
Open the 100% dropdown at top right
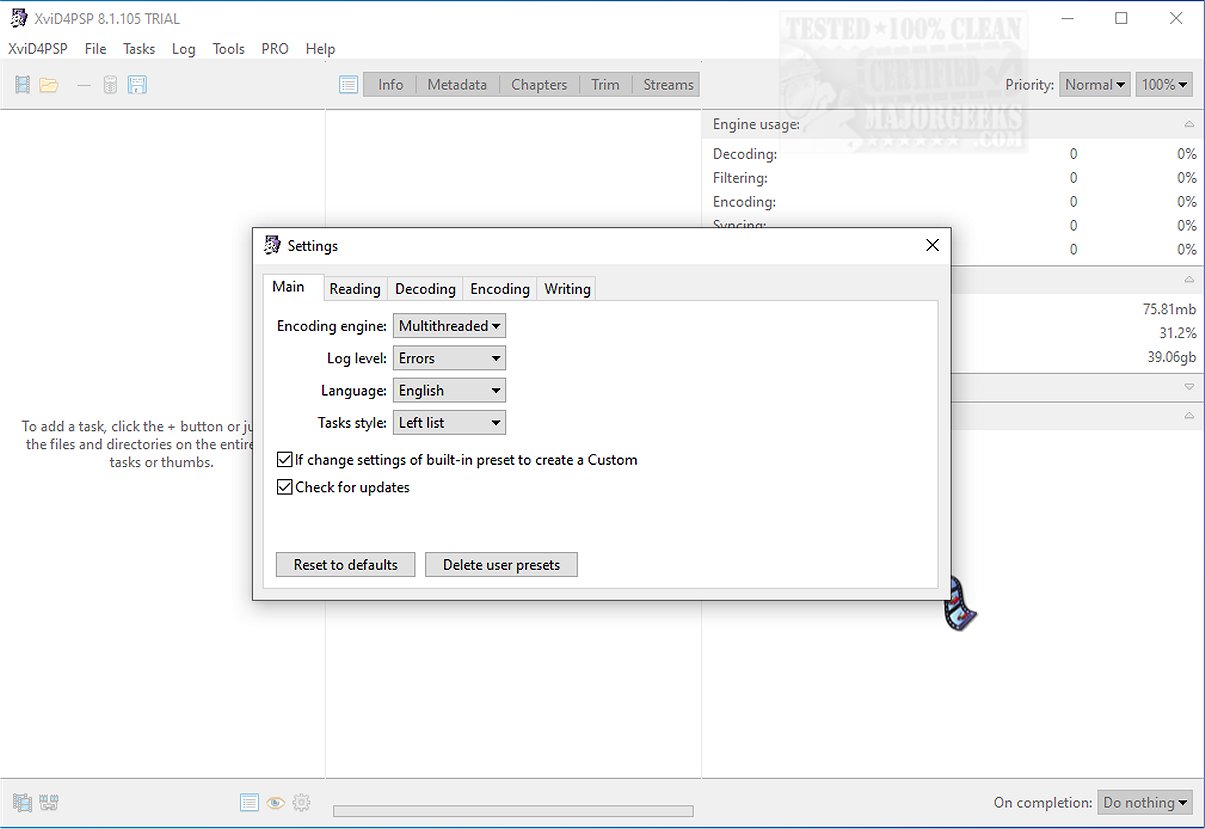(x=1164, y=85)
